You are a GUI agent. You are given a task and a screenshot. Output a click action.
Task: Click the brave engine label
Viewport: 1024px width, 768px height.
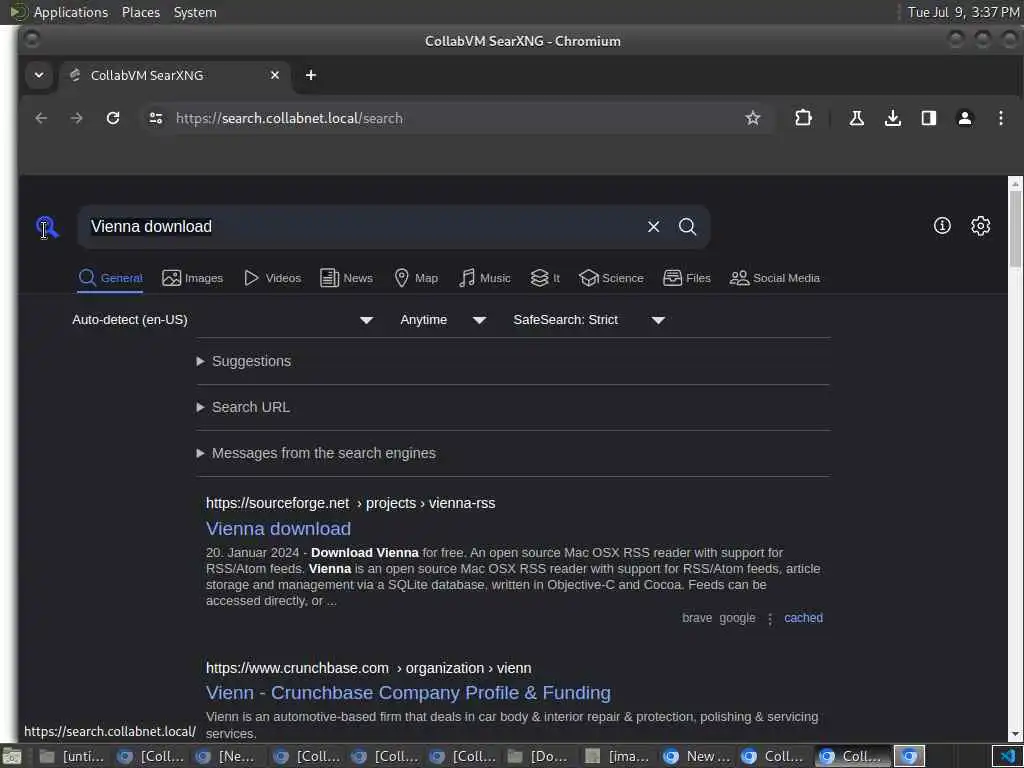click(x=697, y=618)
